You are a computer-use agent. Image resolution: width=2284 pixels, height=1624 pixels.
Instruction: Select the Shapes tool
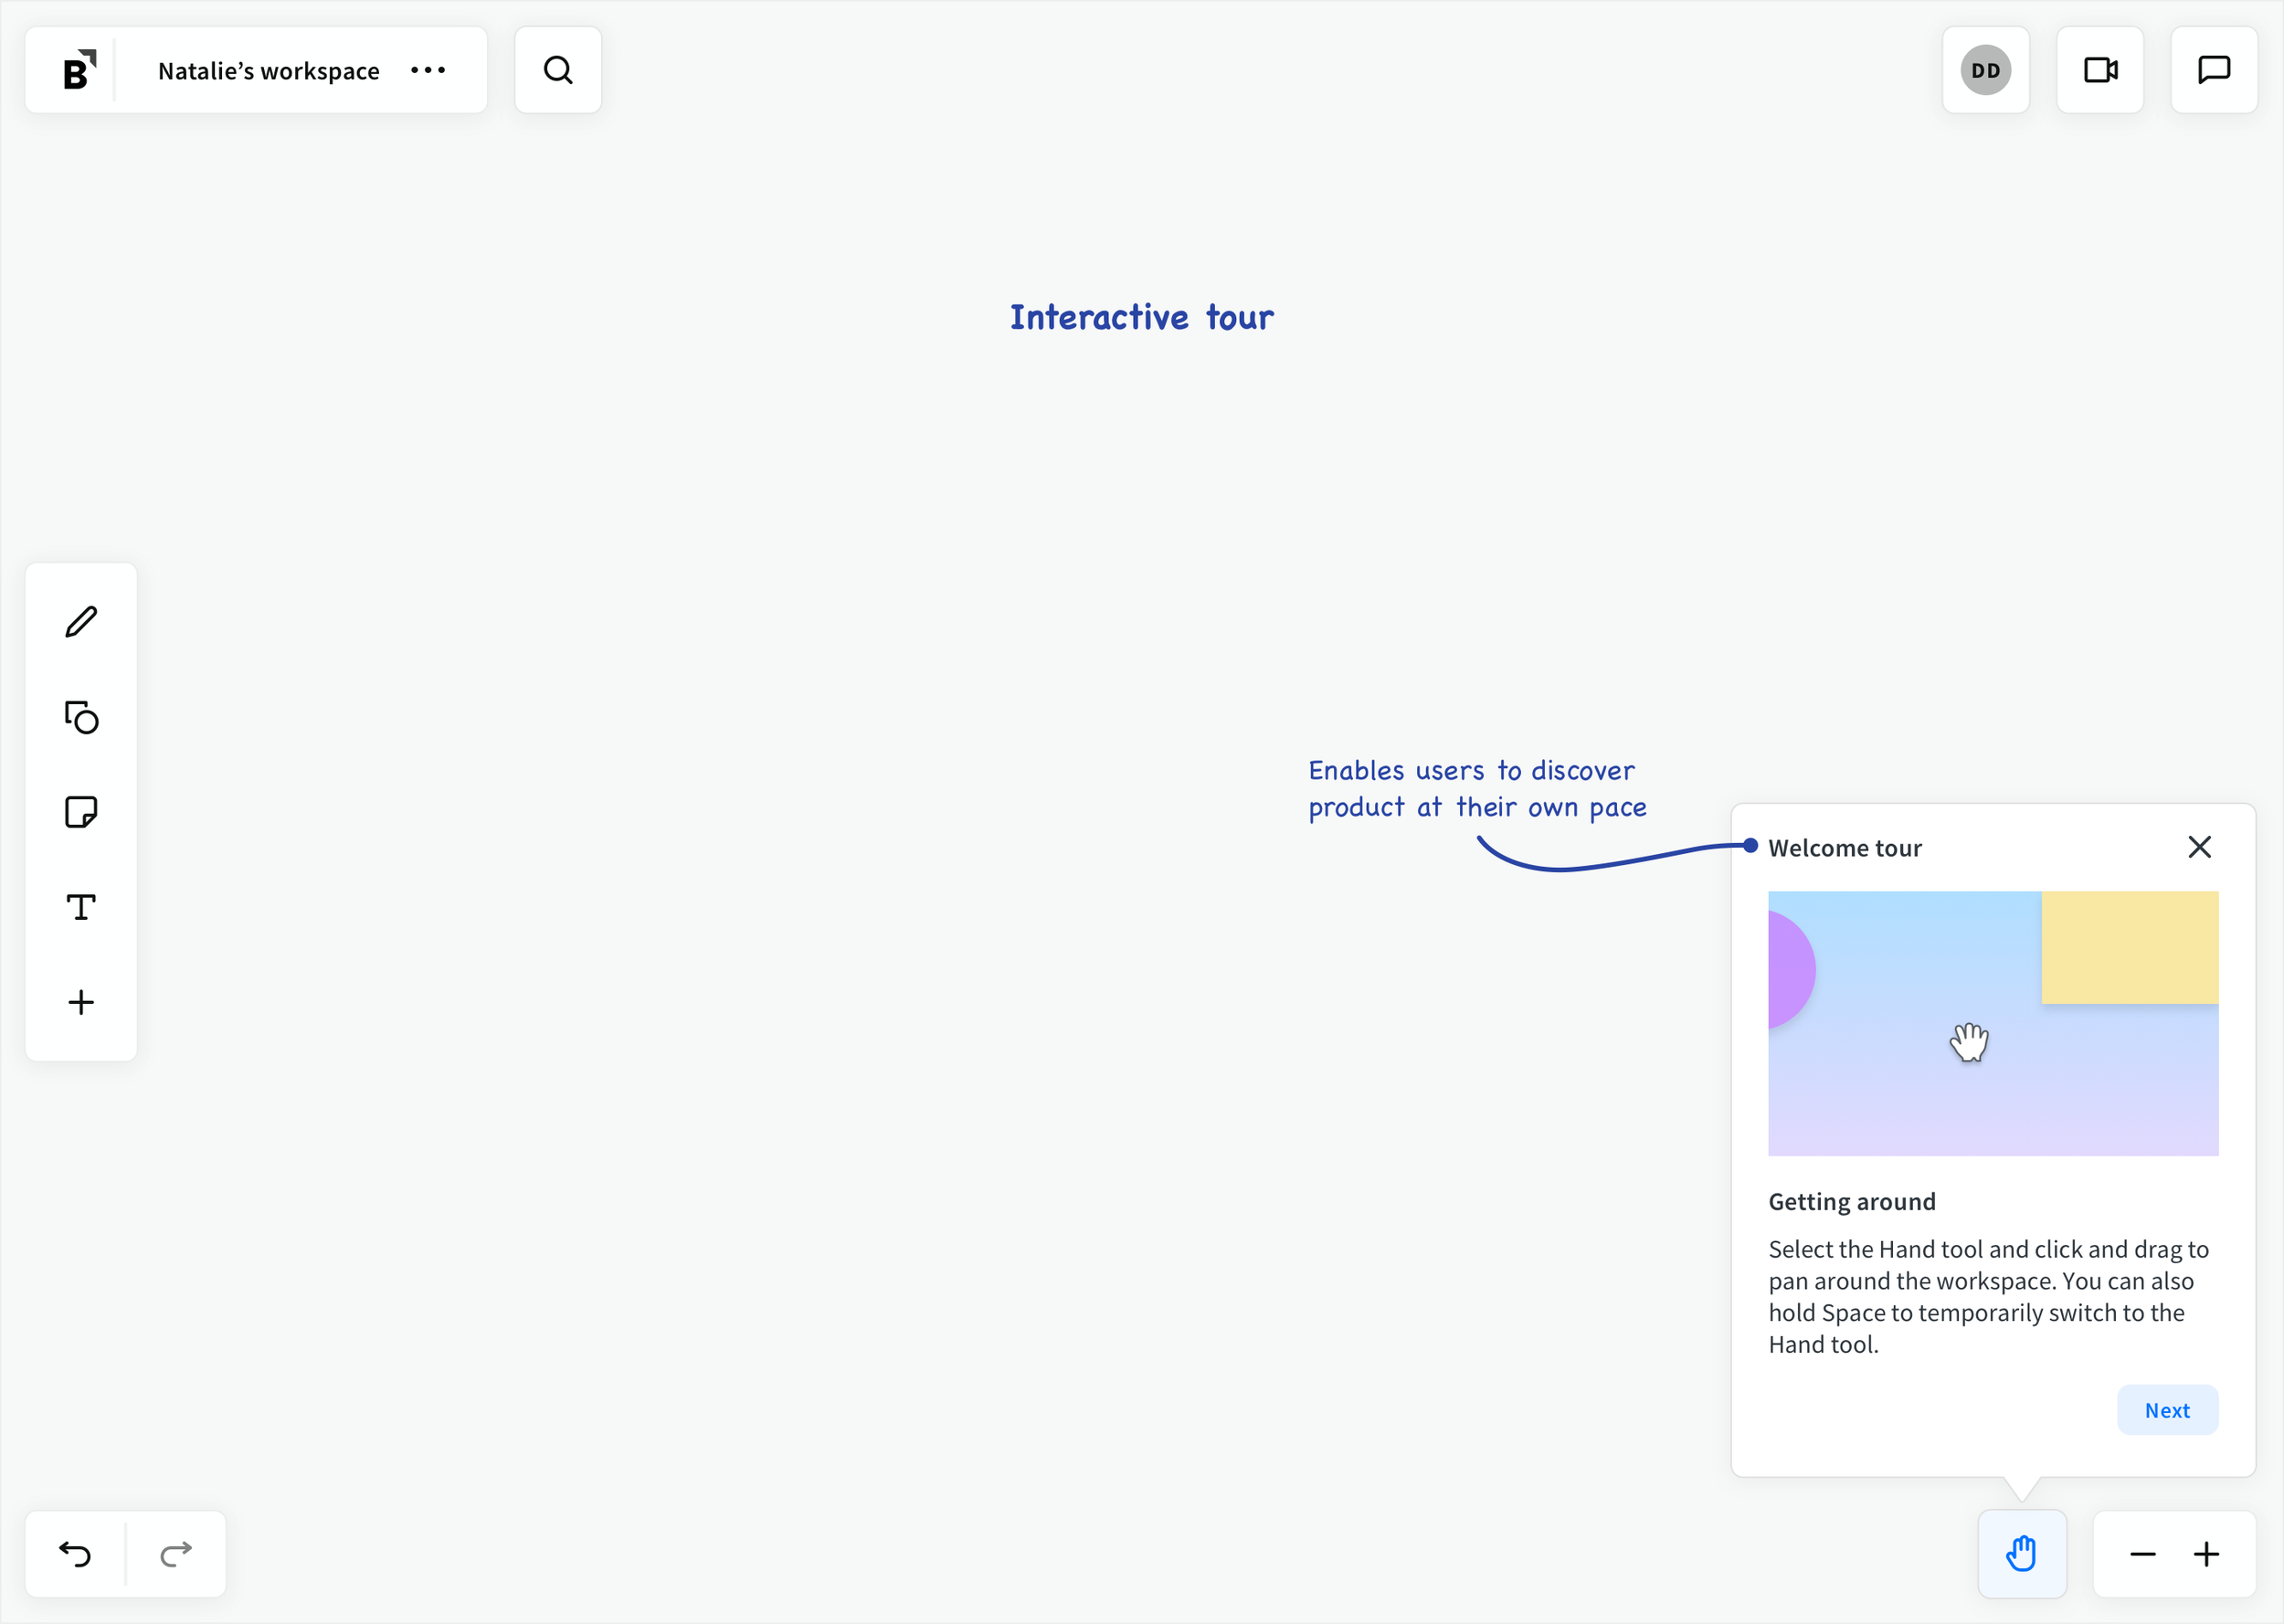click(81, 717)
